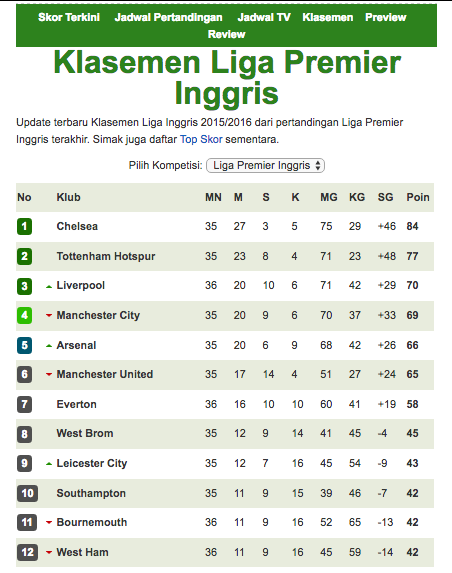Open the Review navigation link

tap(227, 34)
